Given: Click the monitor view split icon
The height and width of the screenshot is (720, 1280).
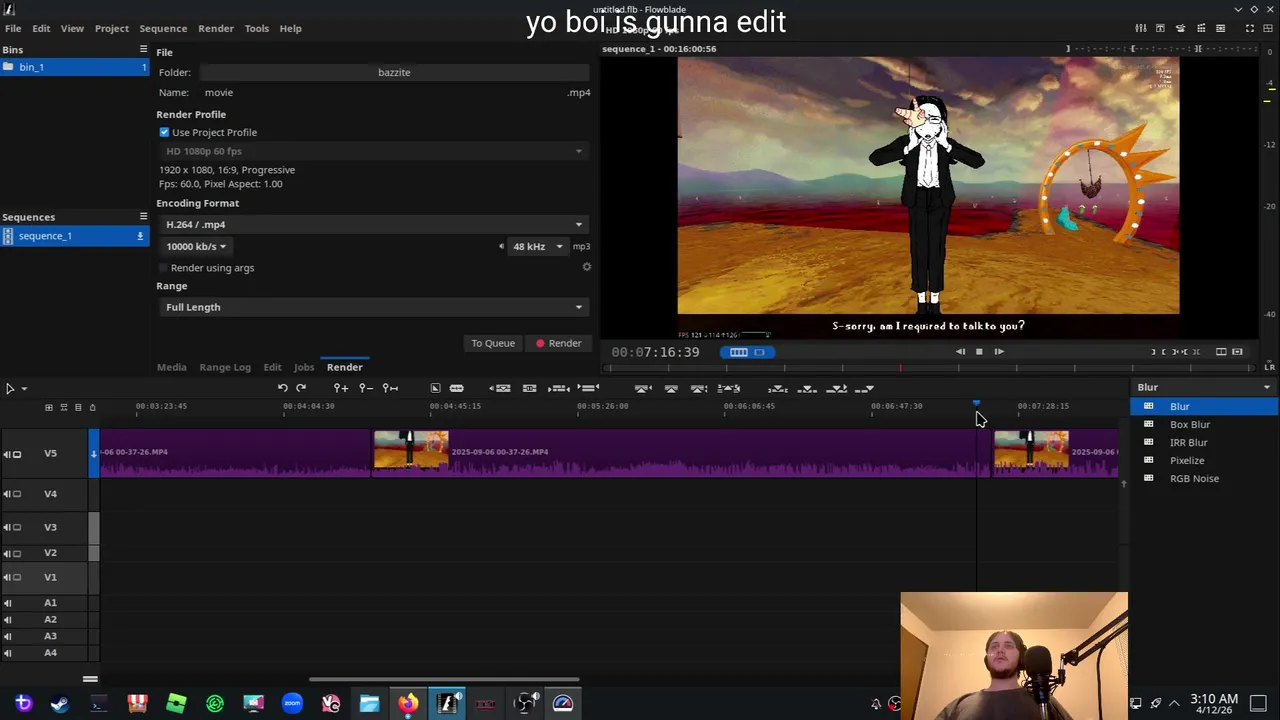Looking at the screenshot, I should (x=1221, y=352).
